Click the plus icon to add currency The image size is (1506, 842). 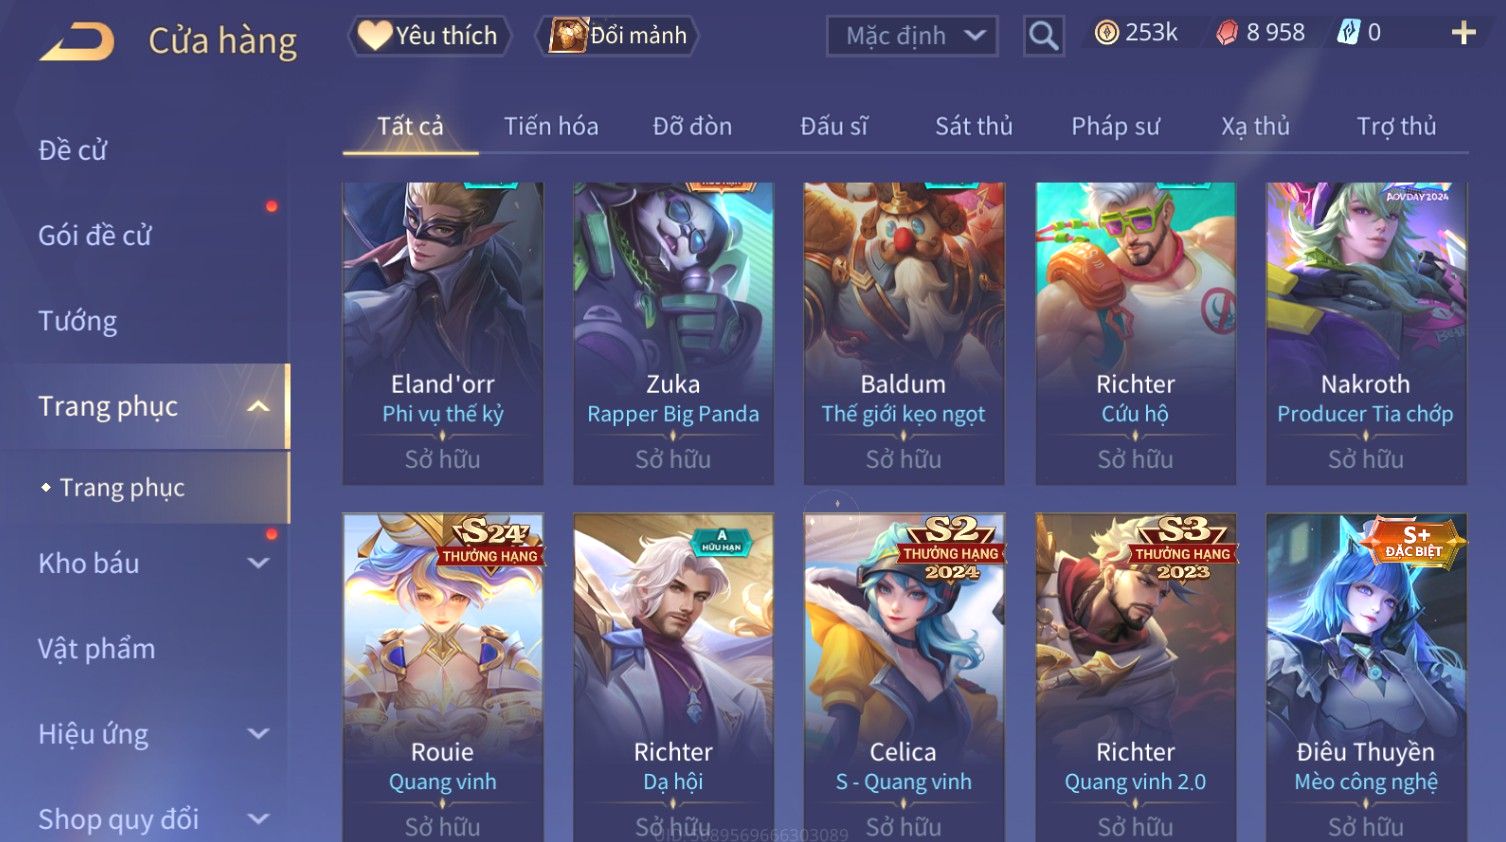[x=1463, y=33]
